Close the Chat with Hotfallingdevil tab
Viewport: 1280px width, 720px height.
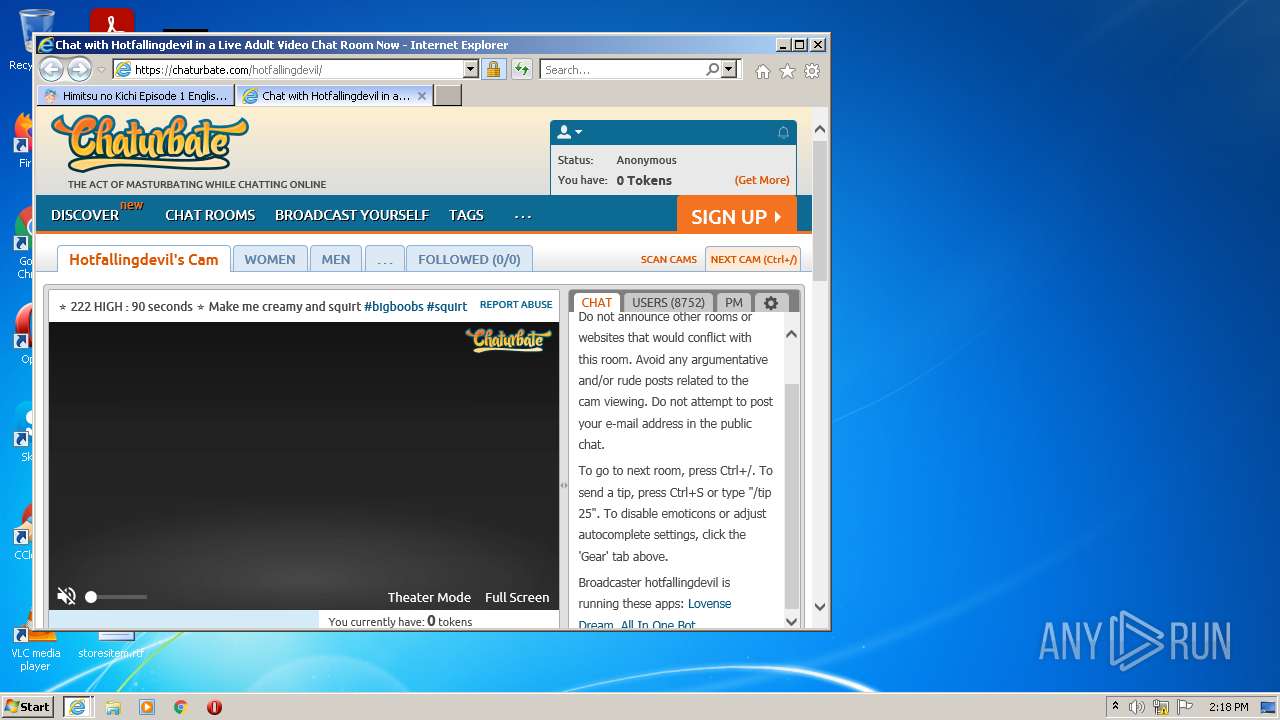[x=421, y=96]
